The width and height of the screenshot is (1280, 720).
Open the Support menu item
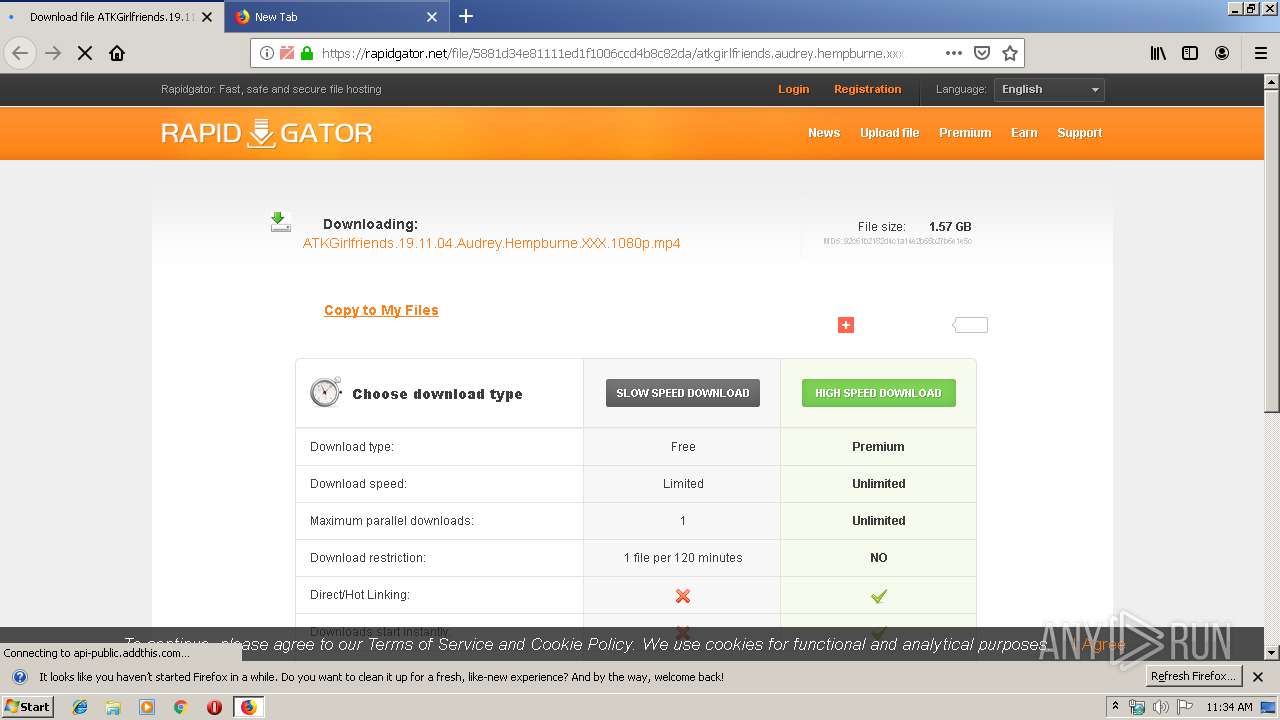pos(1079,133)
